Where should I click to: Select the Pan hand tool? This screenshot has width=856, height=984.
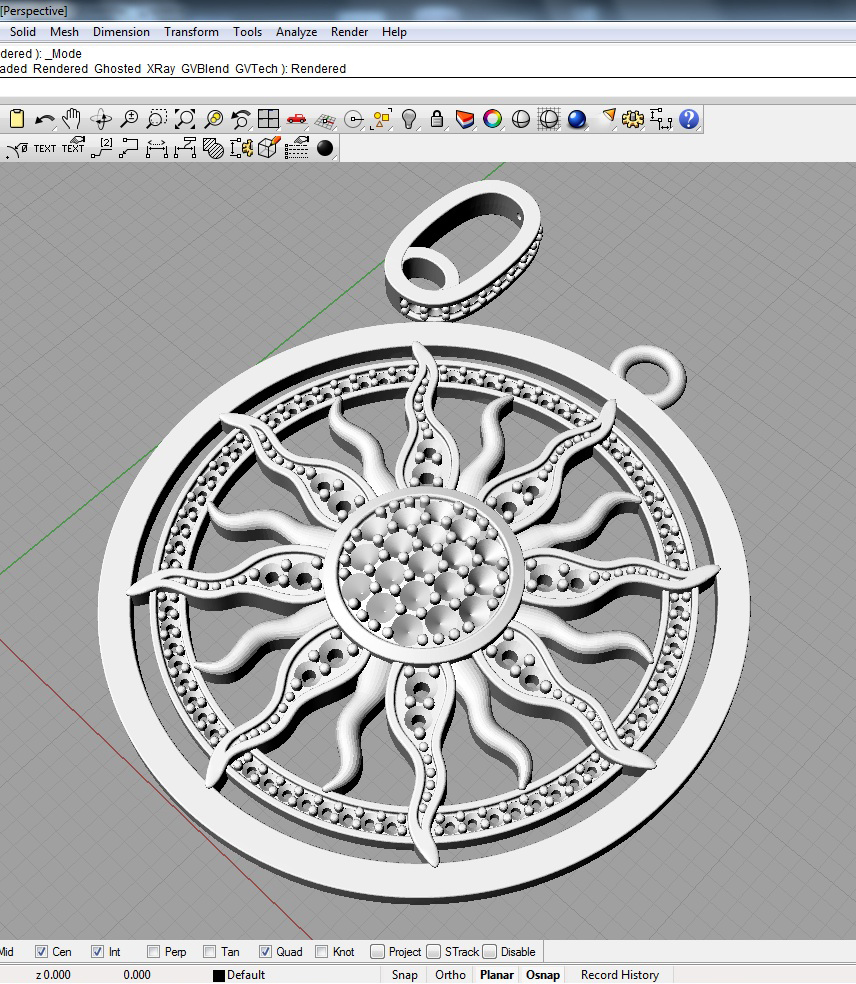72,119
